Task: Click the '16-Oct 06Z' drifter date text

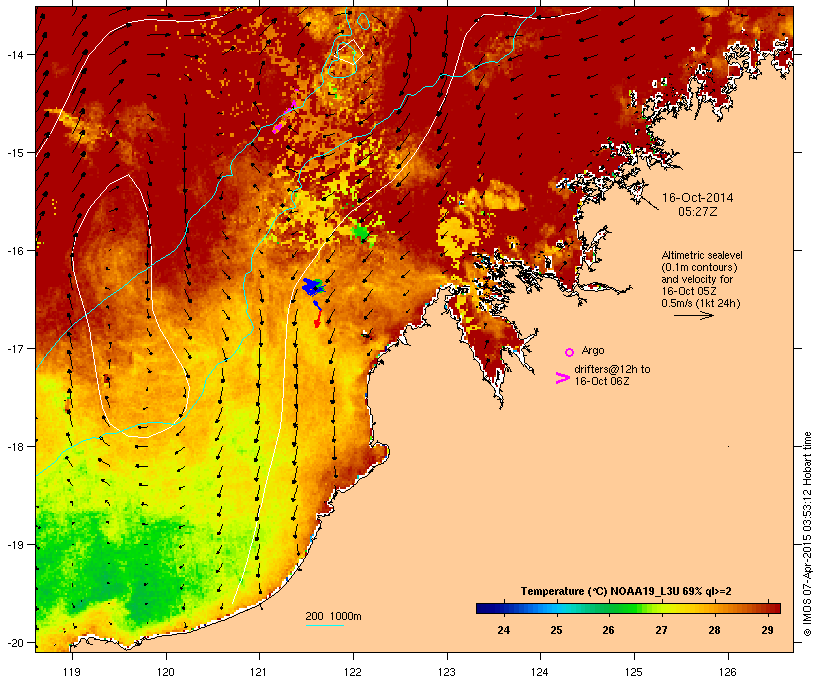Action: 602,381
